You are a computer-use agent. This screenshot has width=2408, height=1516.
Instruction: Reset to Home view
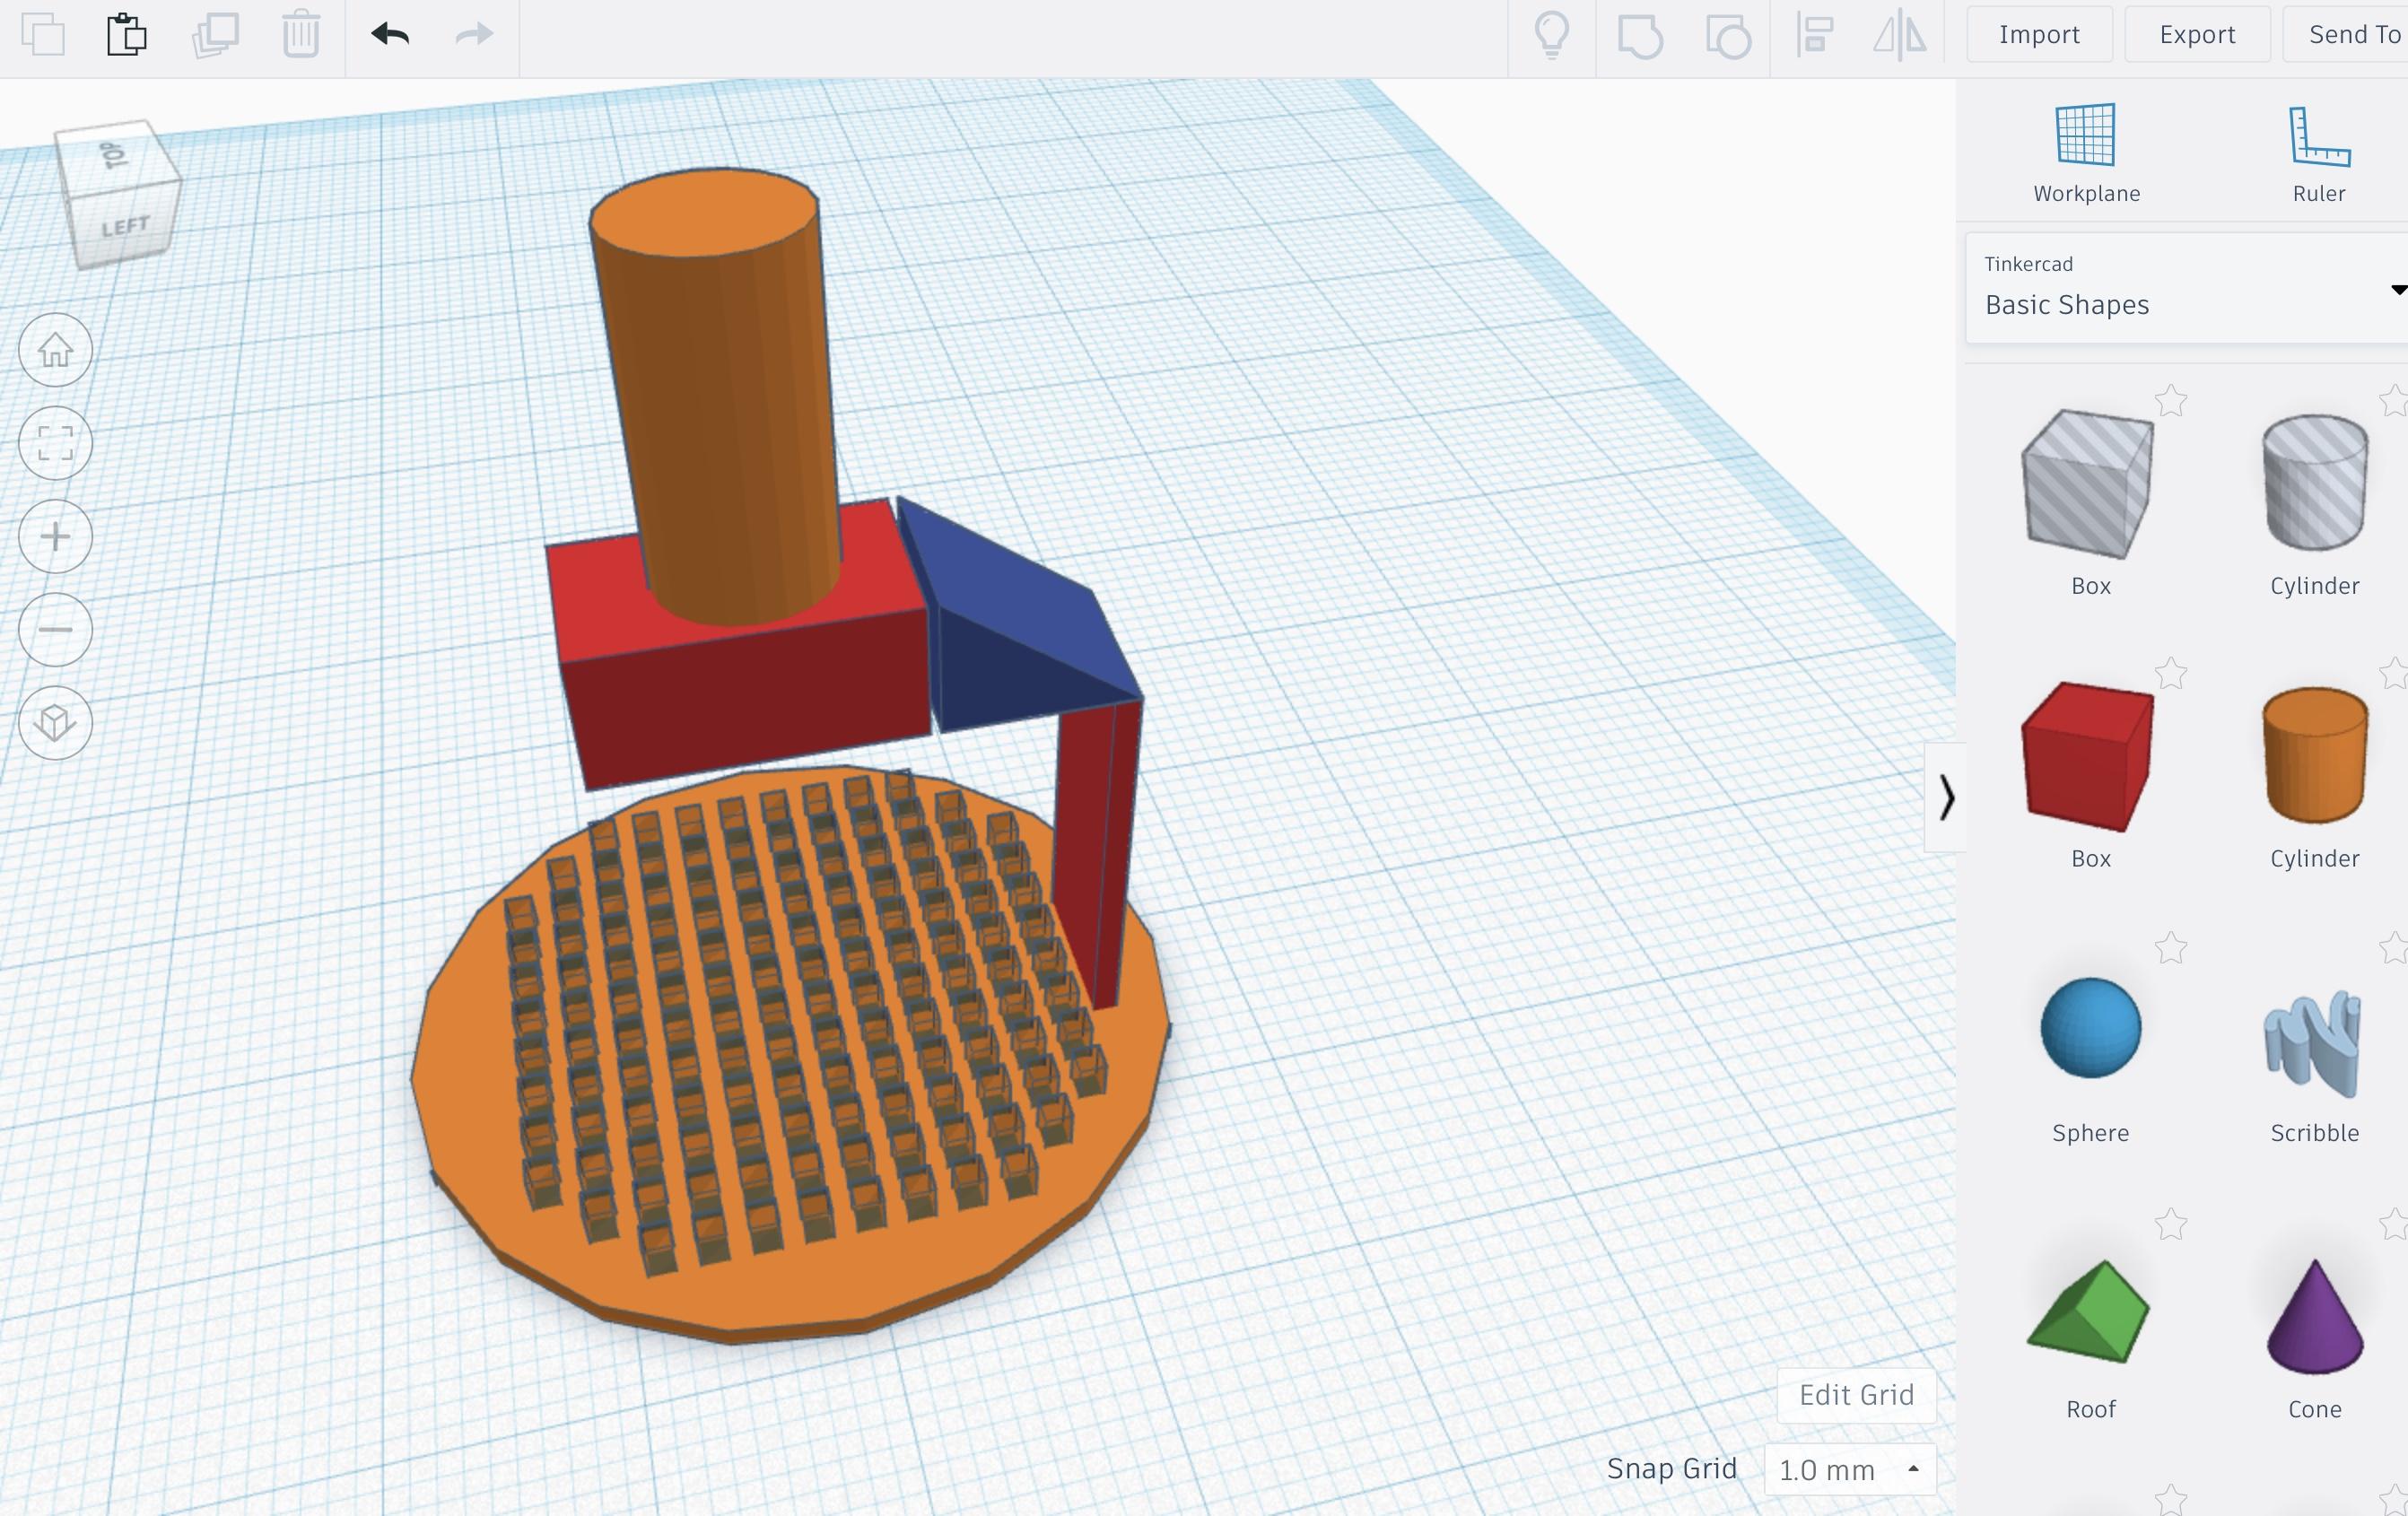pyautogui.click(x=56, y=350)
